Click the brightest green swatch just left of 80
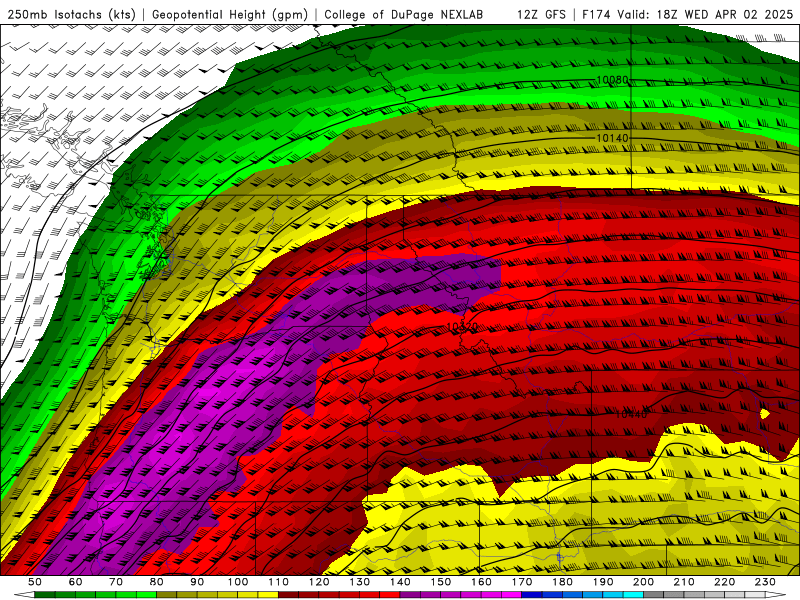Image resolution: width=800 pixels, height=600 pixels. [x=146, y=595]
